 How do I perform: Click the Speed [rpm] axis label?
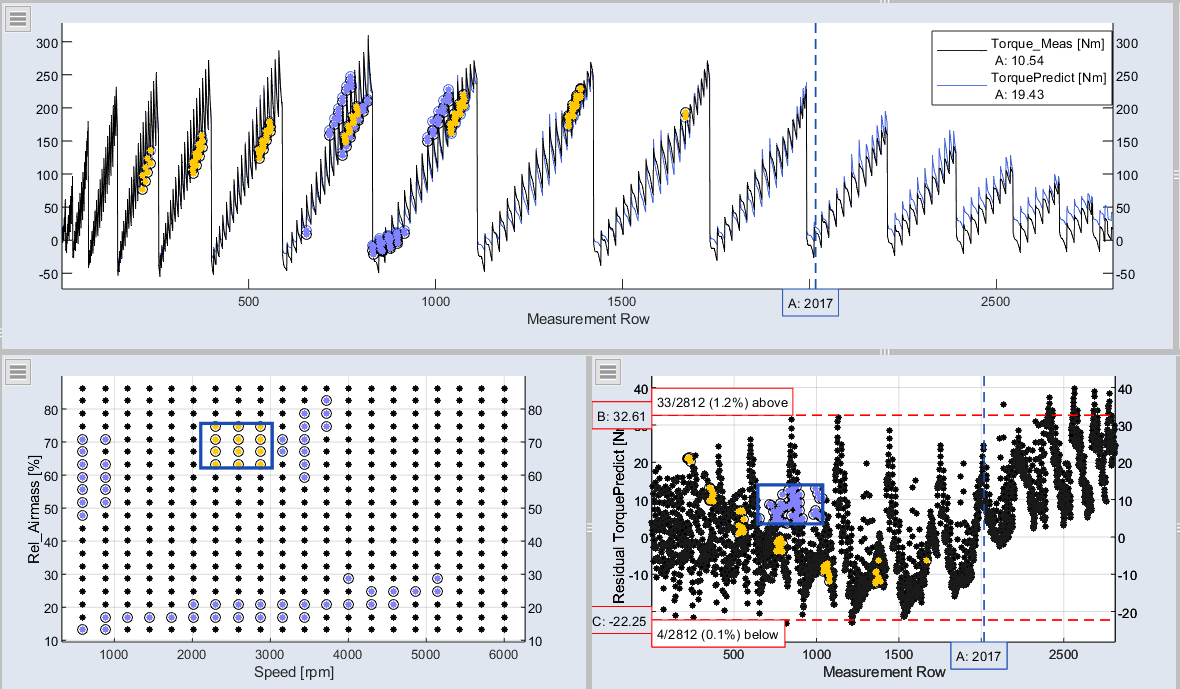point(294,672)
